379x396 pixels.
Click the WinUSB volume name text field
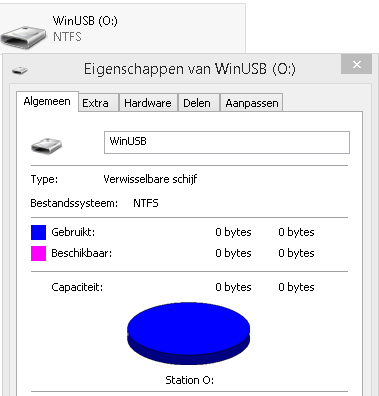[227, 142]
